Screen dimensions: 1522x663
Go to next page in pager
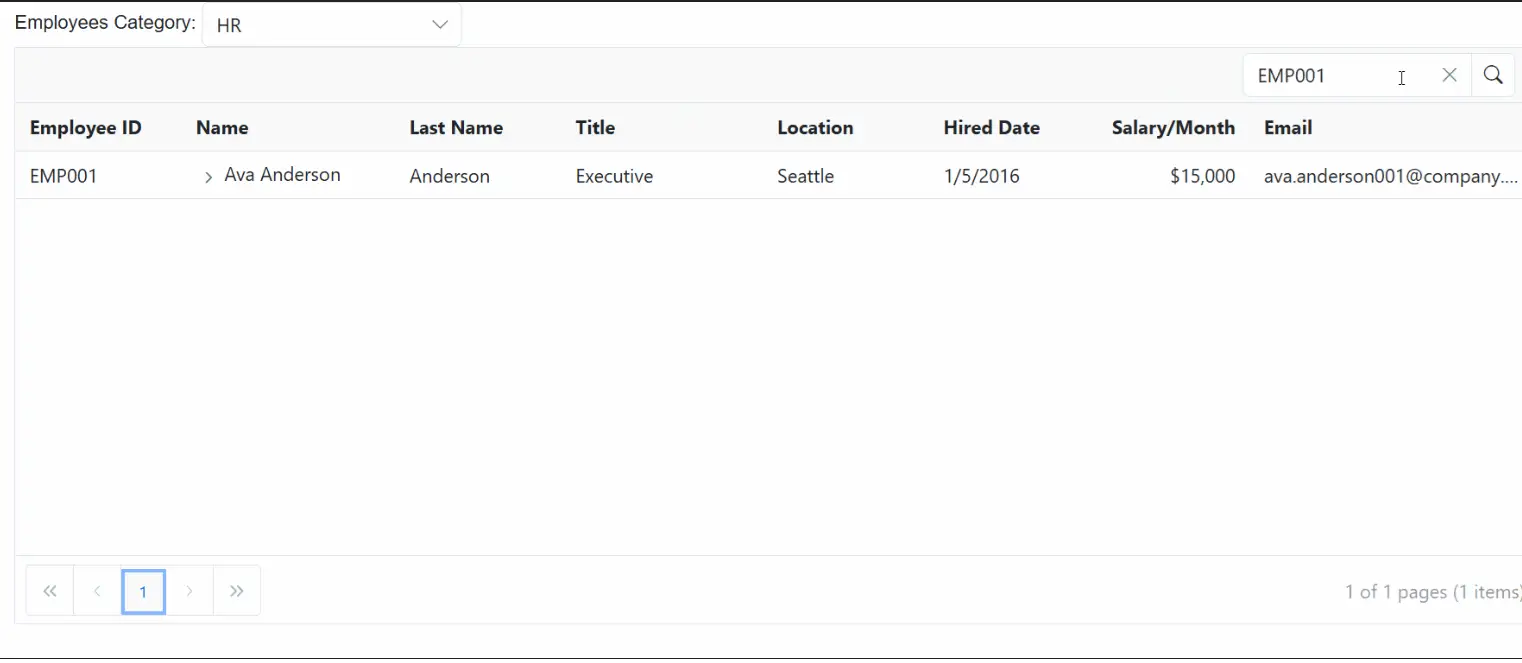pos(190,591)
